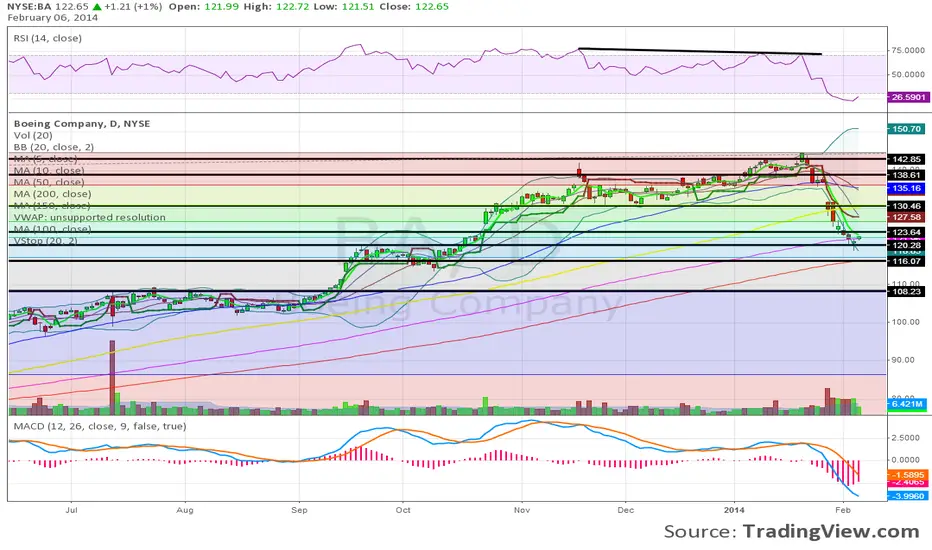The height and width of the screenshot is (550, 932).
Task: Open the MACD (12, 26, close, 9, false, true) label
Action: pos(100,426)
